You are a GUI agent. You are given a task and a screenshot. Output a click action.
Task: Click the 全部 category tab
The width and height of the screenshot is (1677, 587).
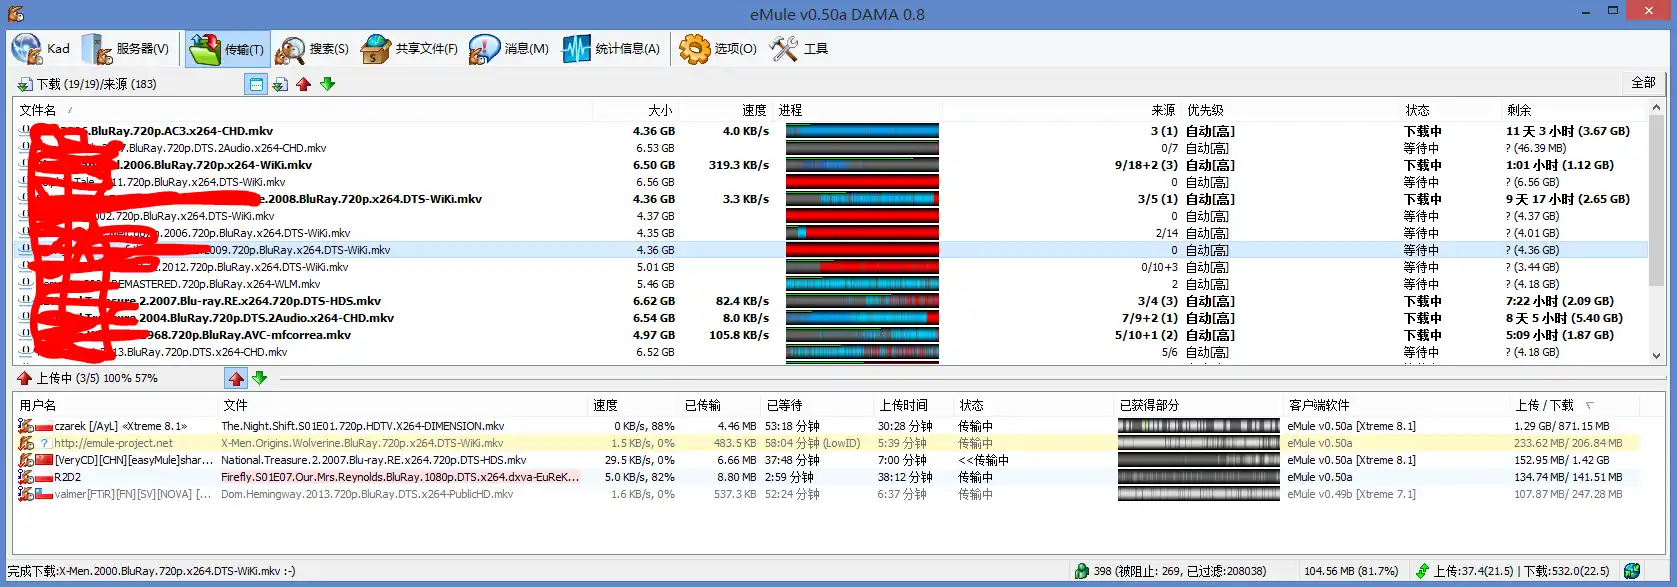coord(1643,83)
